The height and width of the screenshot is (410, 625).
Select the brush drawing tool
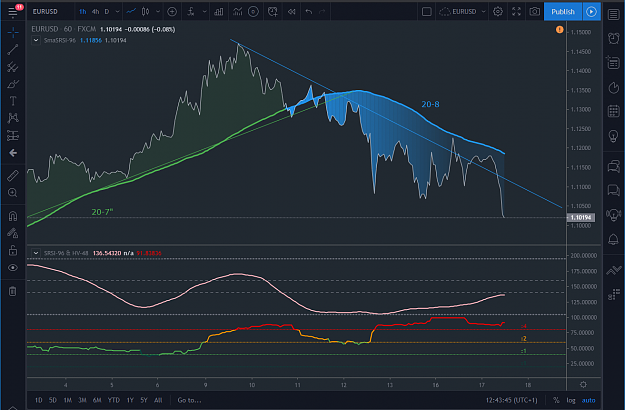[13, 84]
